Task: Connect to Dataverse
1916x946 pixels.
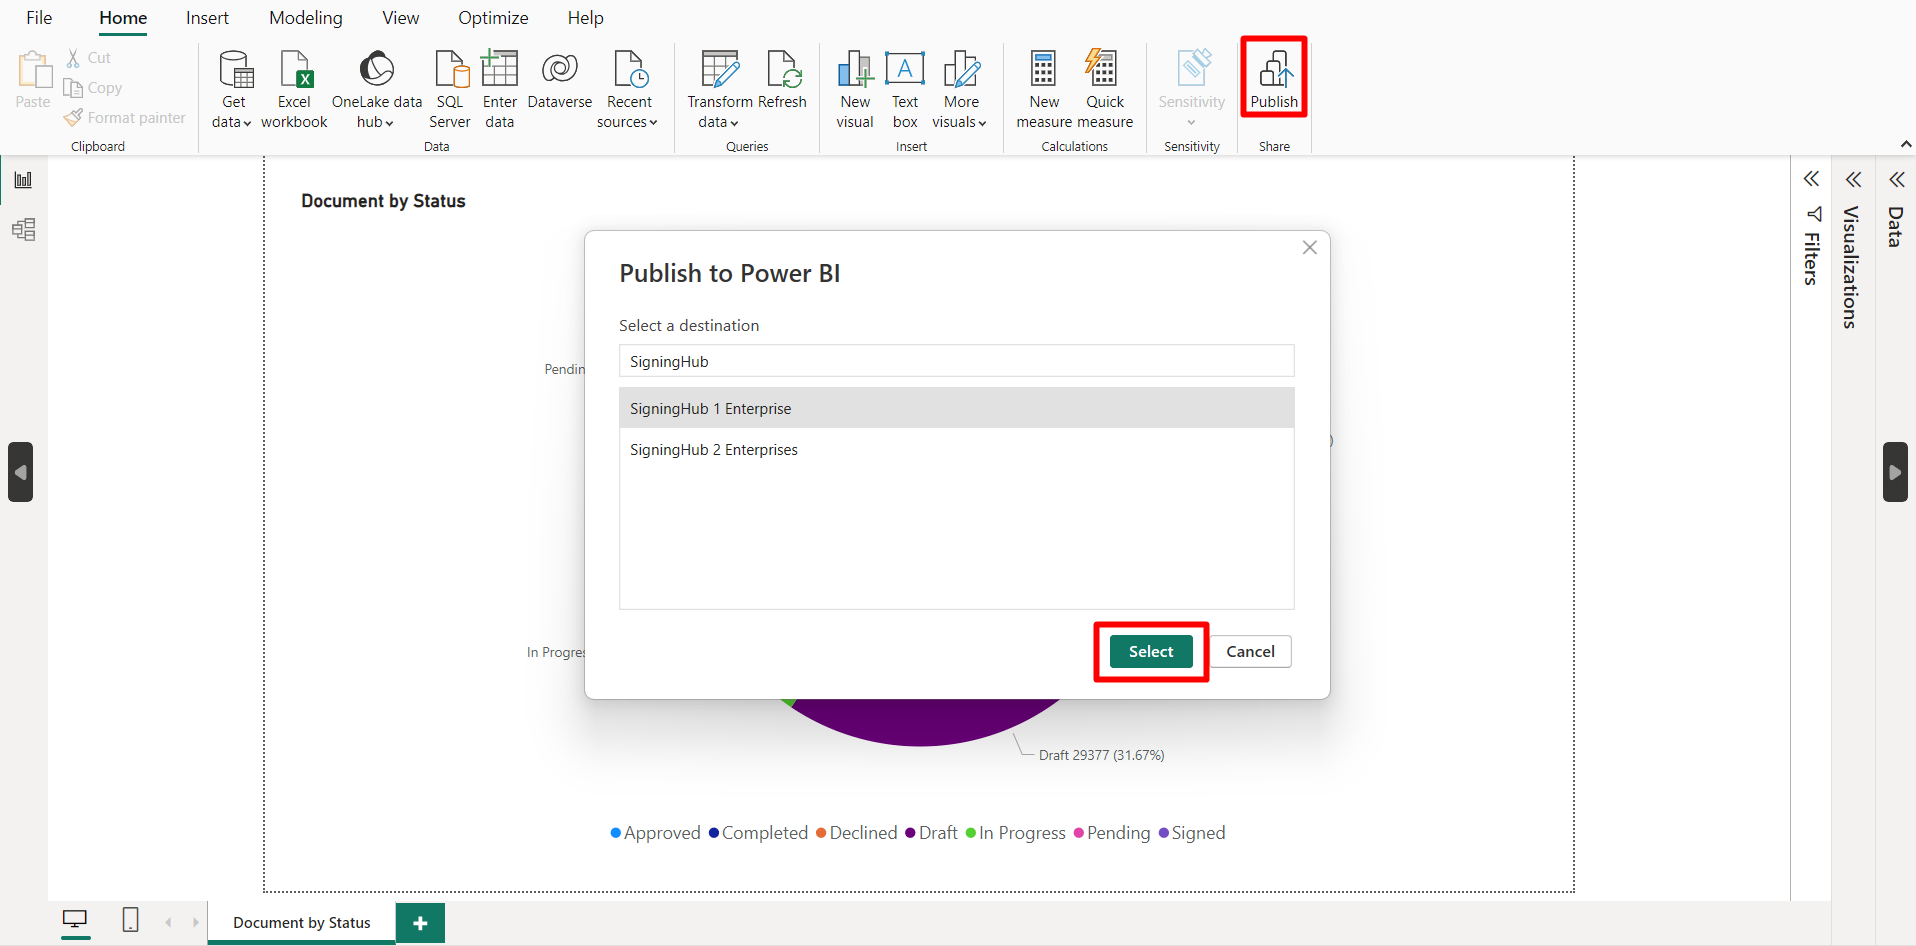Action: pos(559,80)
